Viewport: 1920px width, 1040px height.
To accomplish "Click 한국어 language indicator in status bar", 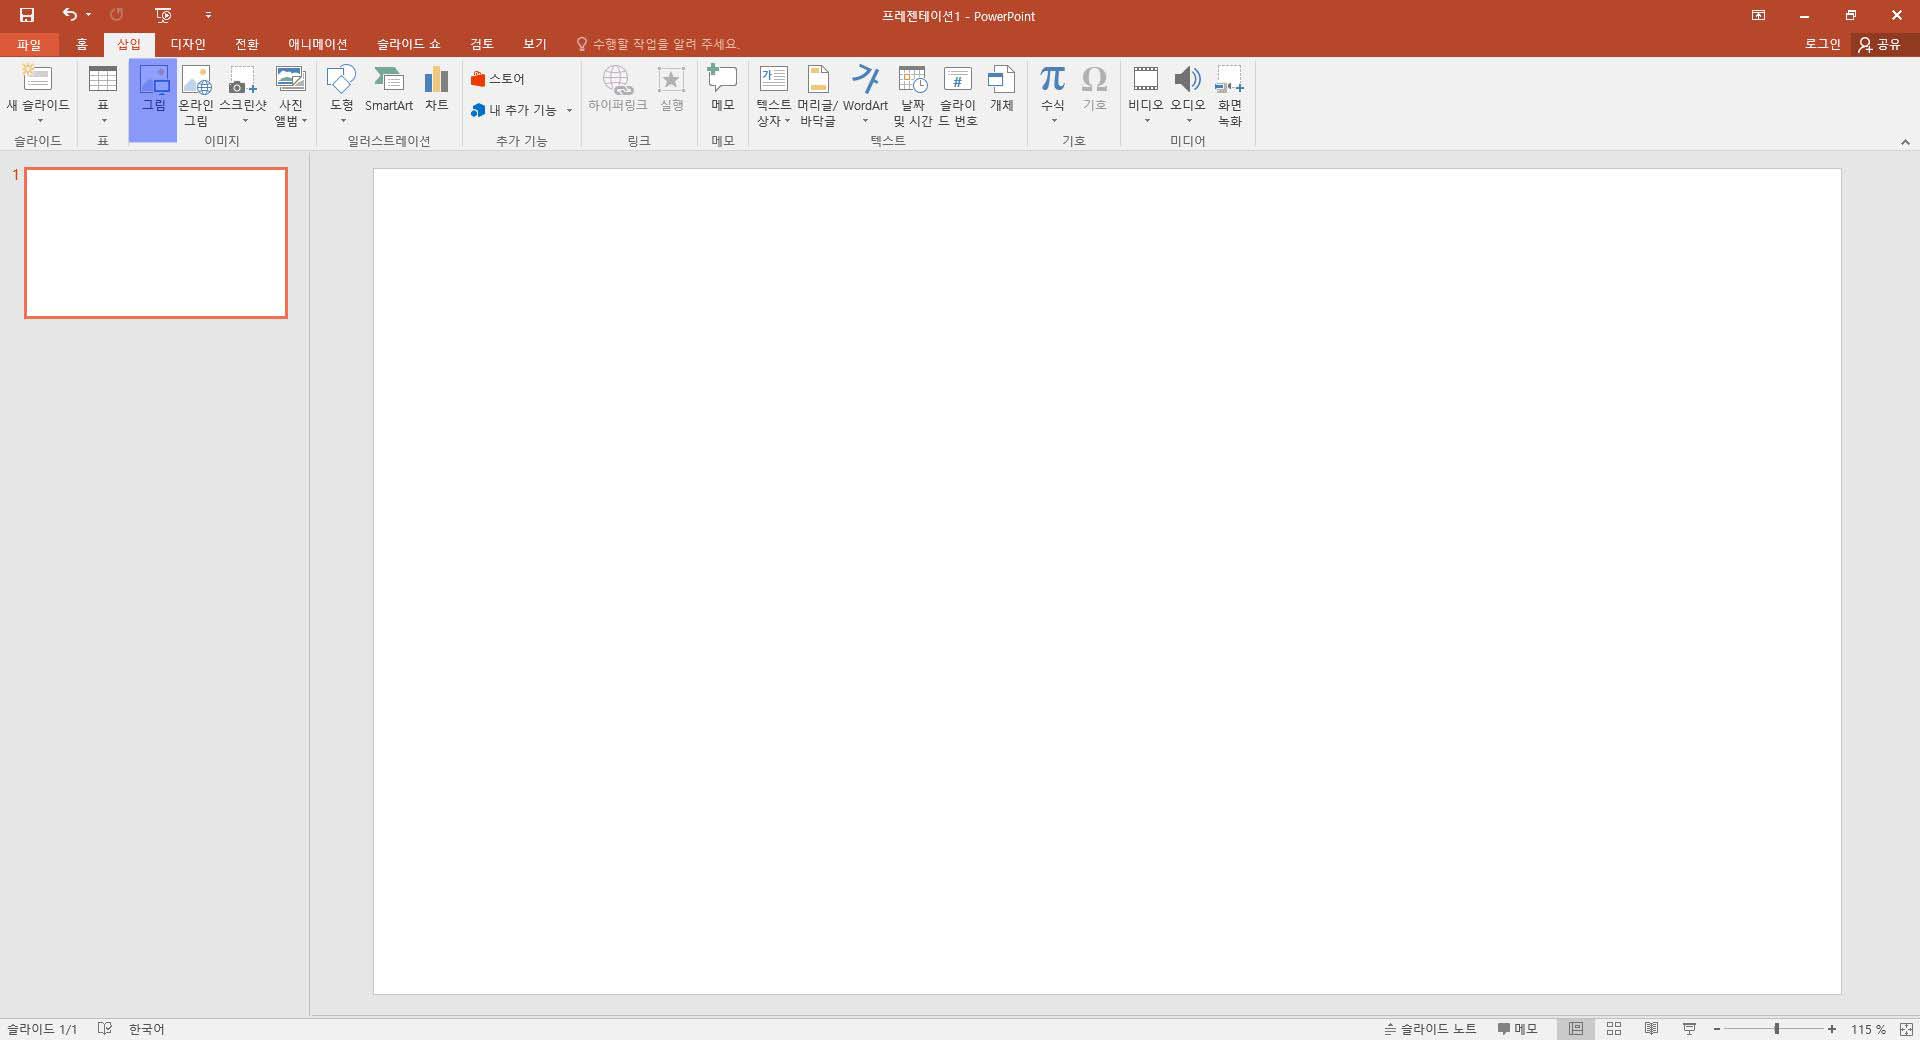I will pos(146,1029).
